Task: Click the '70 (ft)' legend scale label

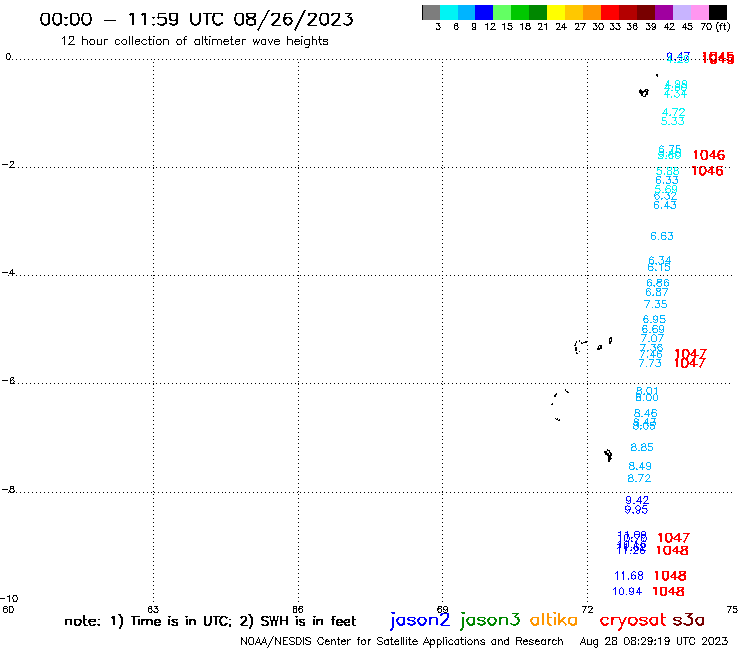Action: (x=715, y=27)
